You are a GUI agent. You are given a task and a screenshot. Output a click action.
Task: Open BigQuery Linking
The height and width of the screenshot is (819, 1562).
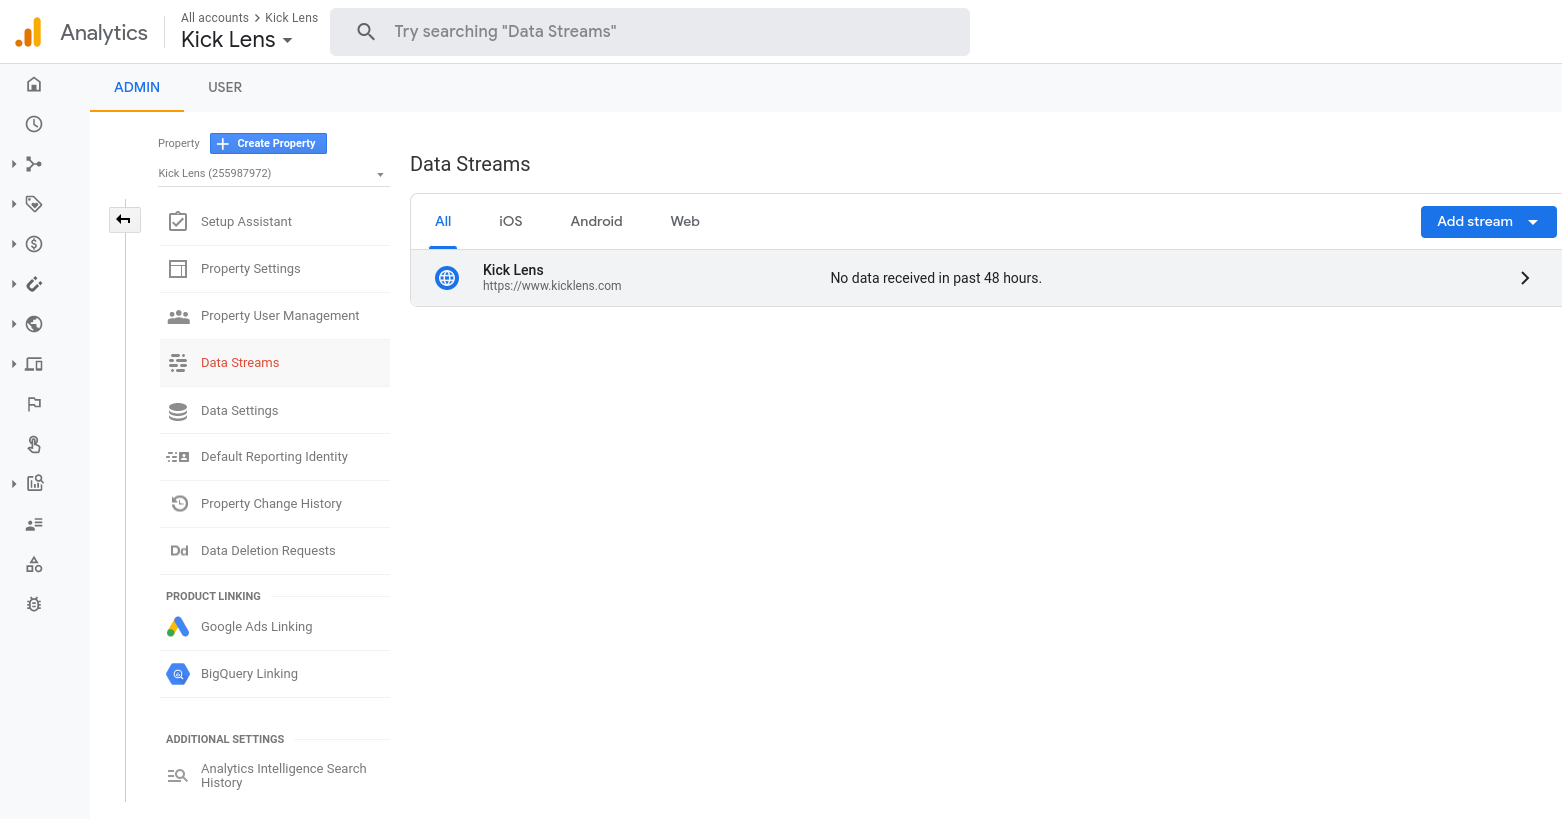pyautogui.click(x=249, y=674)
